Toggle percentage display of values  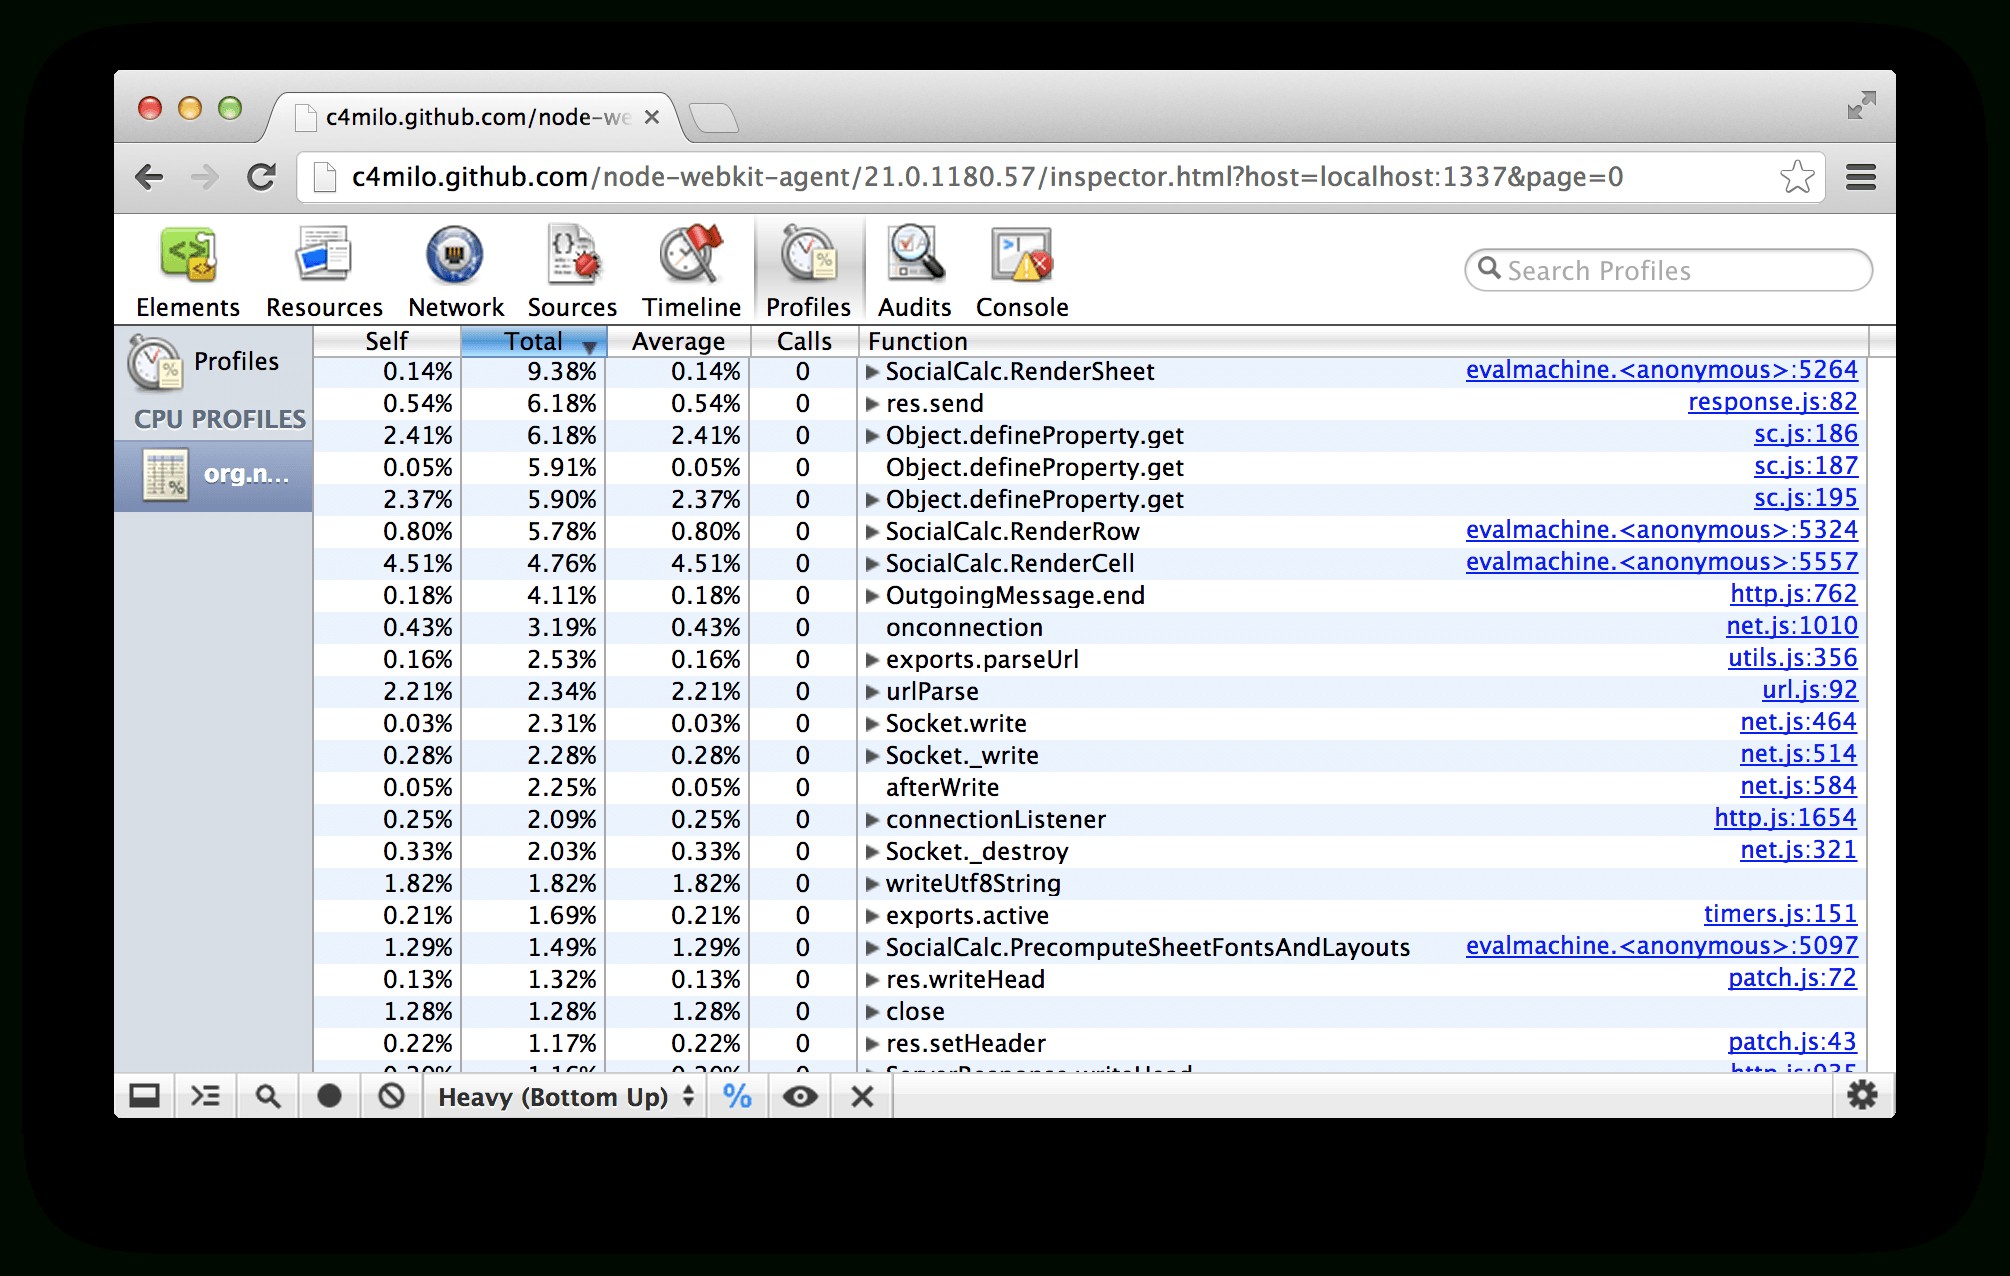(x=737, y=1096)
